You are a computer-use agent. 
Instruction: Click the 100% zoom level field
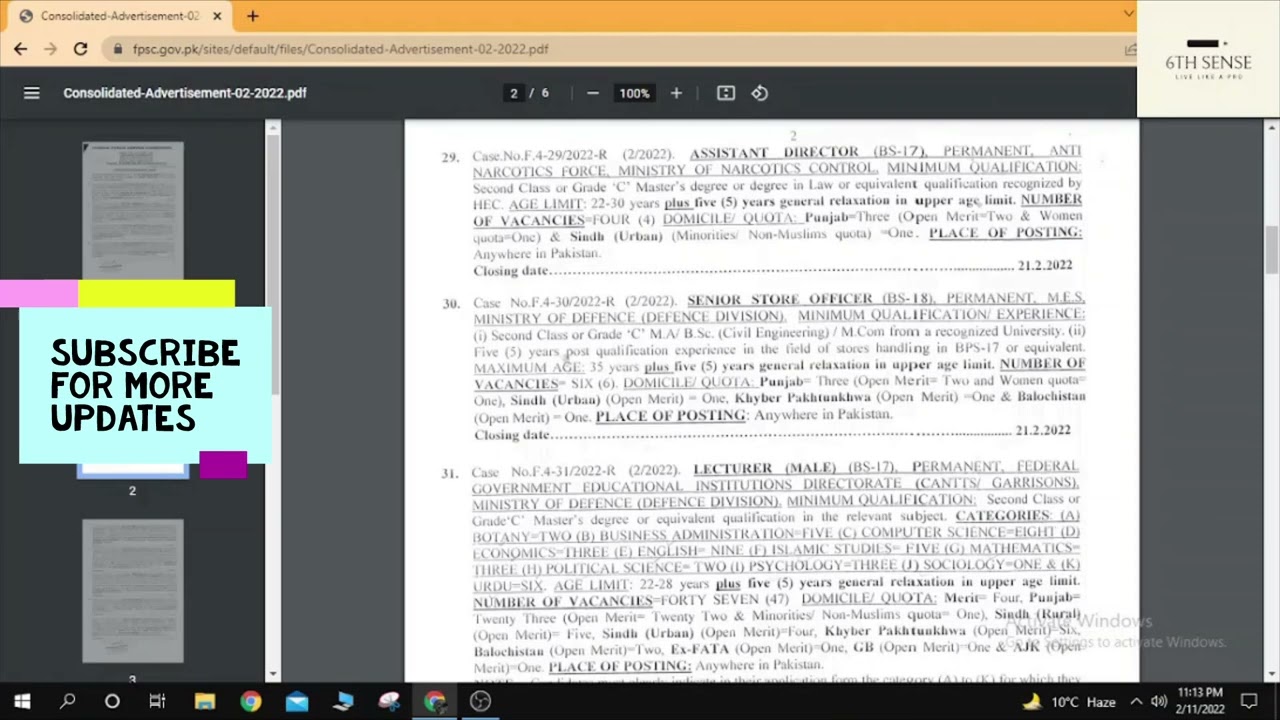pyautogui.click(x=634, y=93)
